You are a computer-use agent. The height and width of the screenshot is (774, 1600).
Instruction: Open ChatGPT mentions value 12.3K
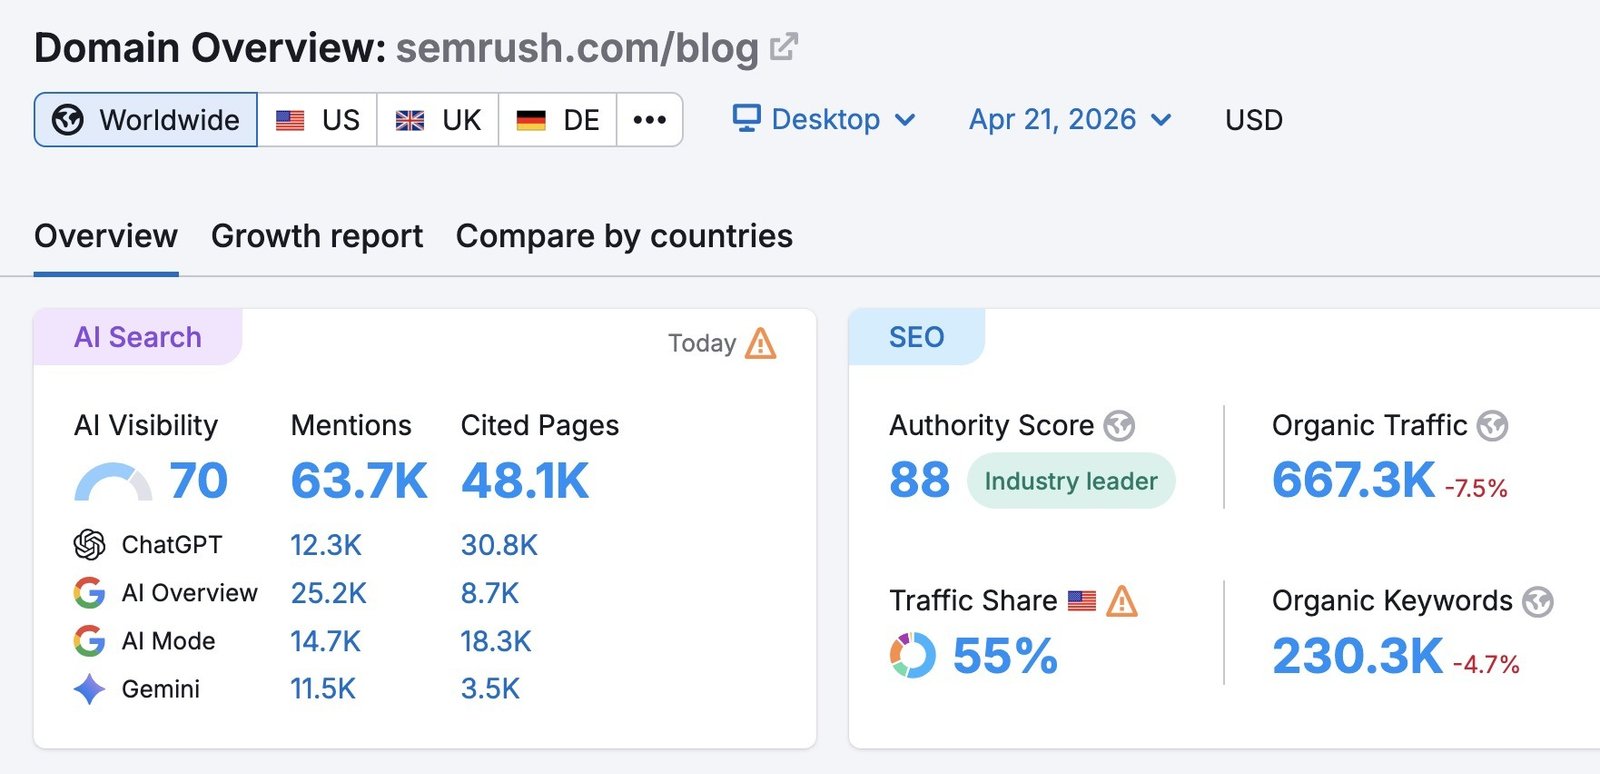pos(326,545)
